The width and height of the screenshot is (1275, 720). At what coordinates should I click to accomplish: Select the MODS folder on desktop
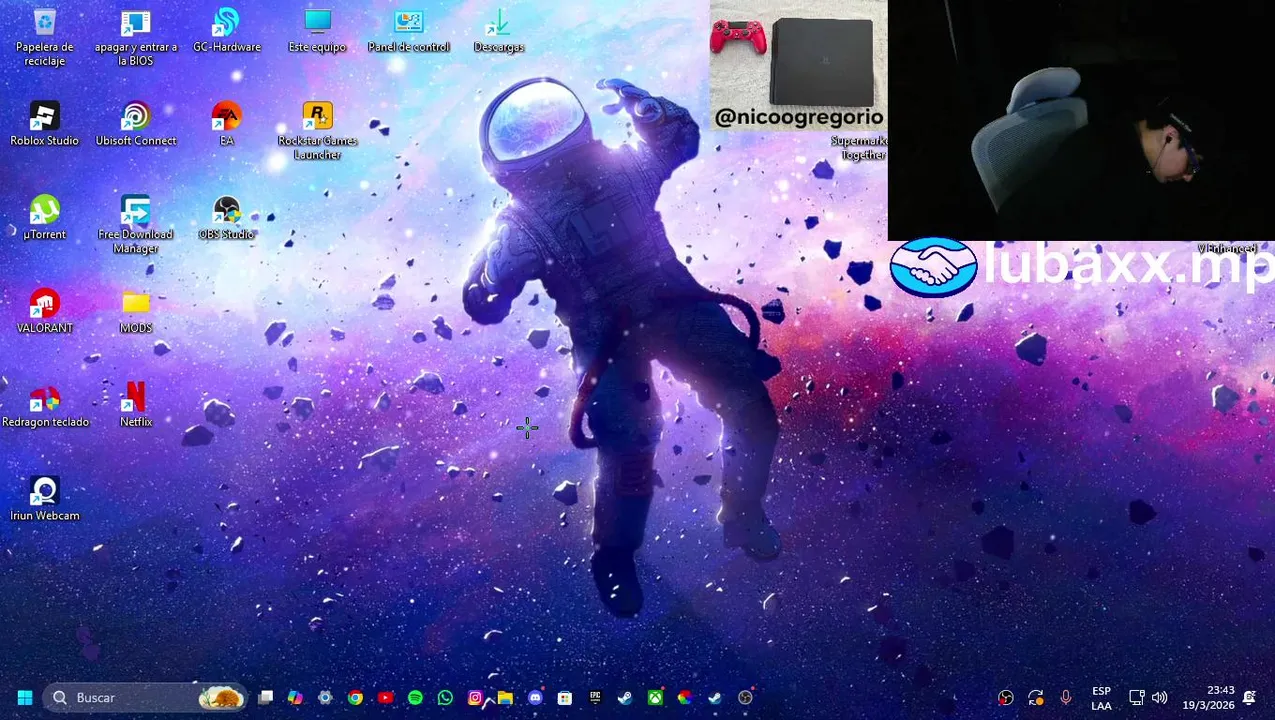[136, 312]
